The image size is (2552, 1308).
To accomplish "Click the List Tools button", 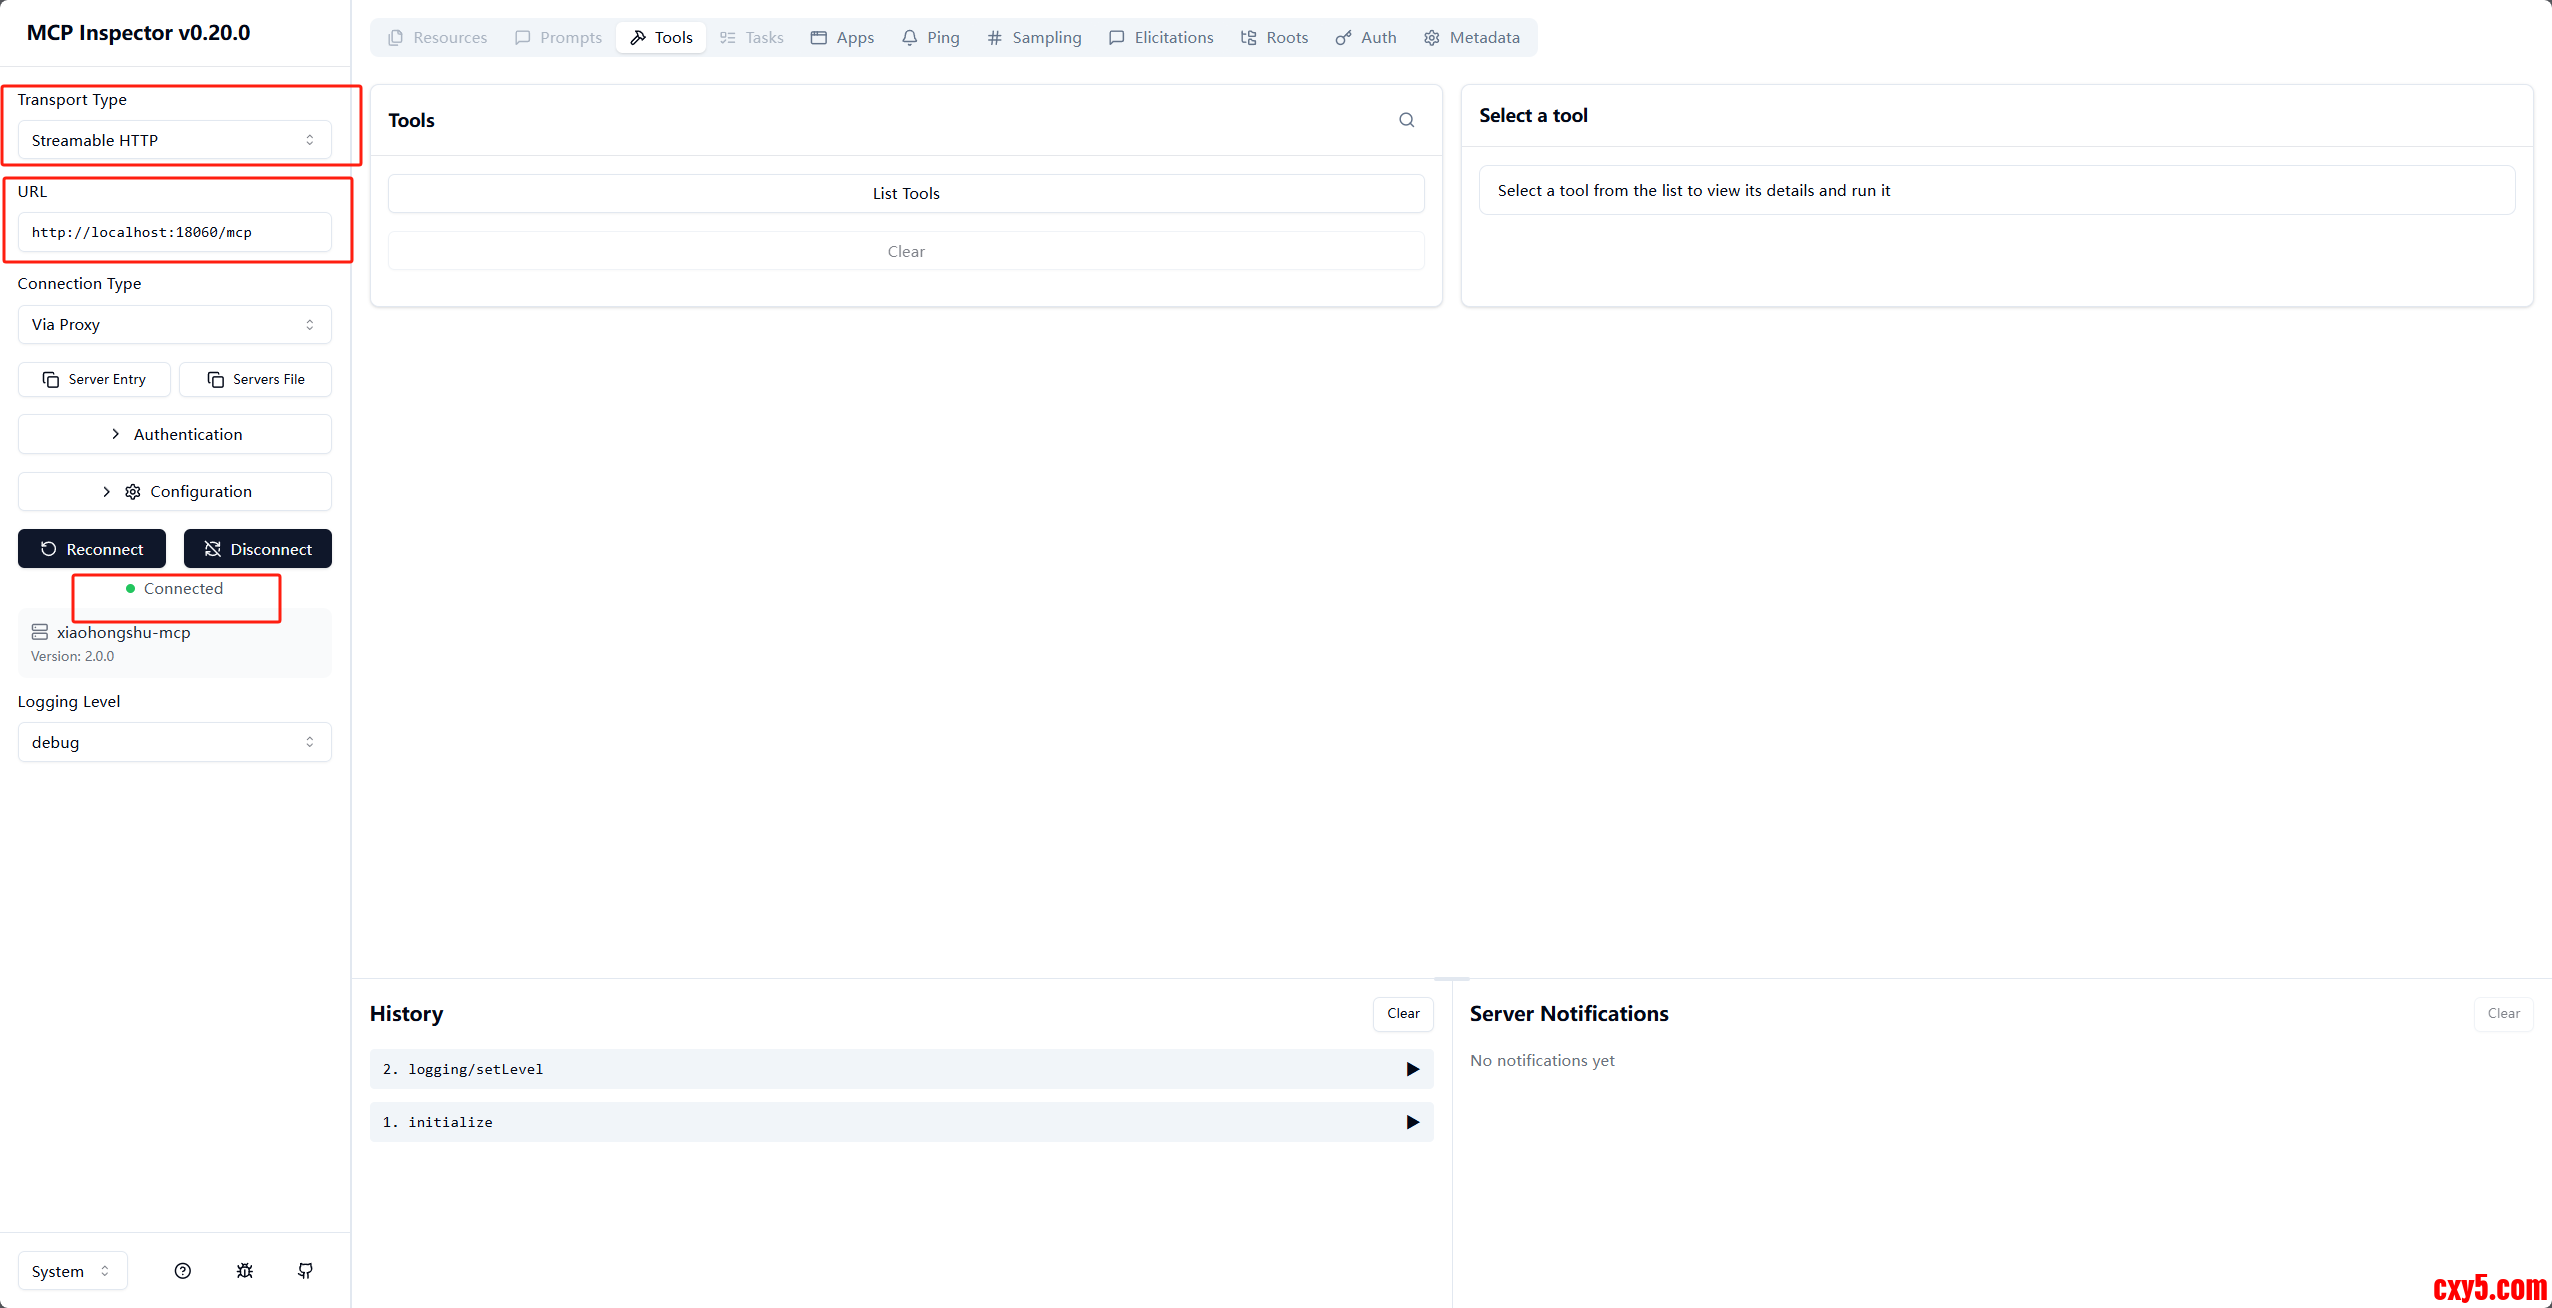I will pyautogui.click(x=906, y=193).
